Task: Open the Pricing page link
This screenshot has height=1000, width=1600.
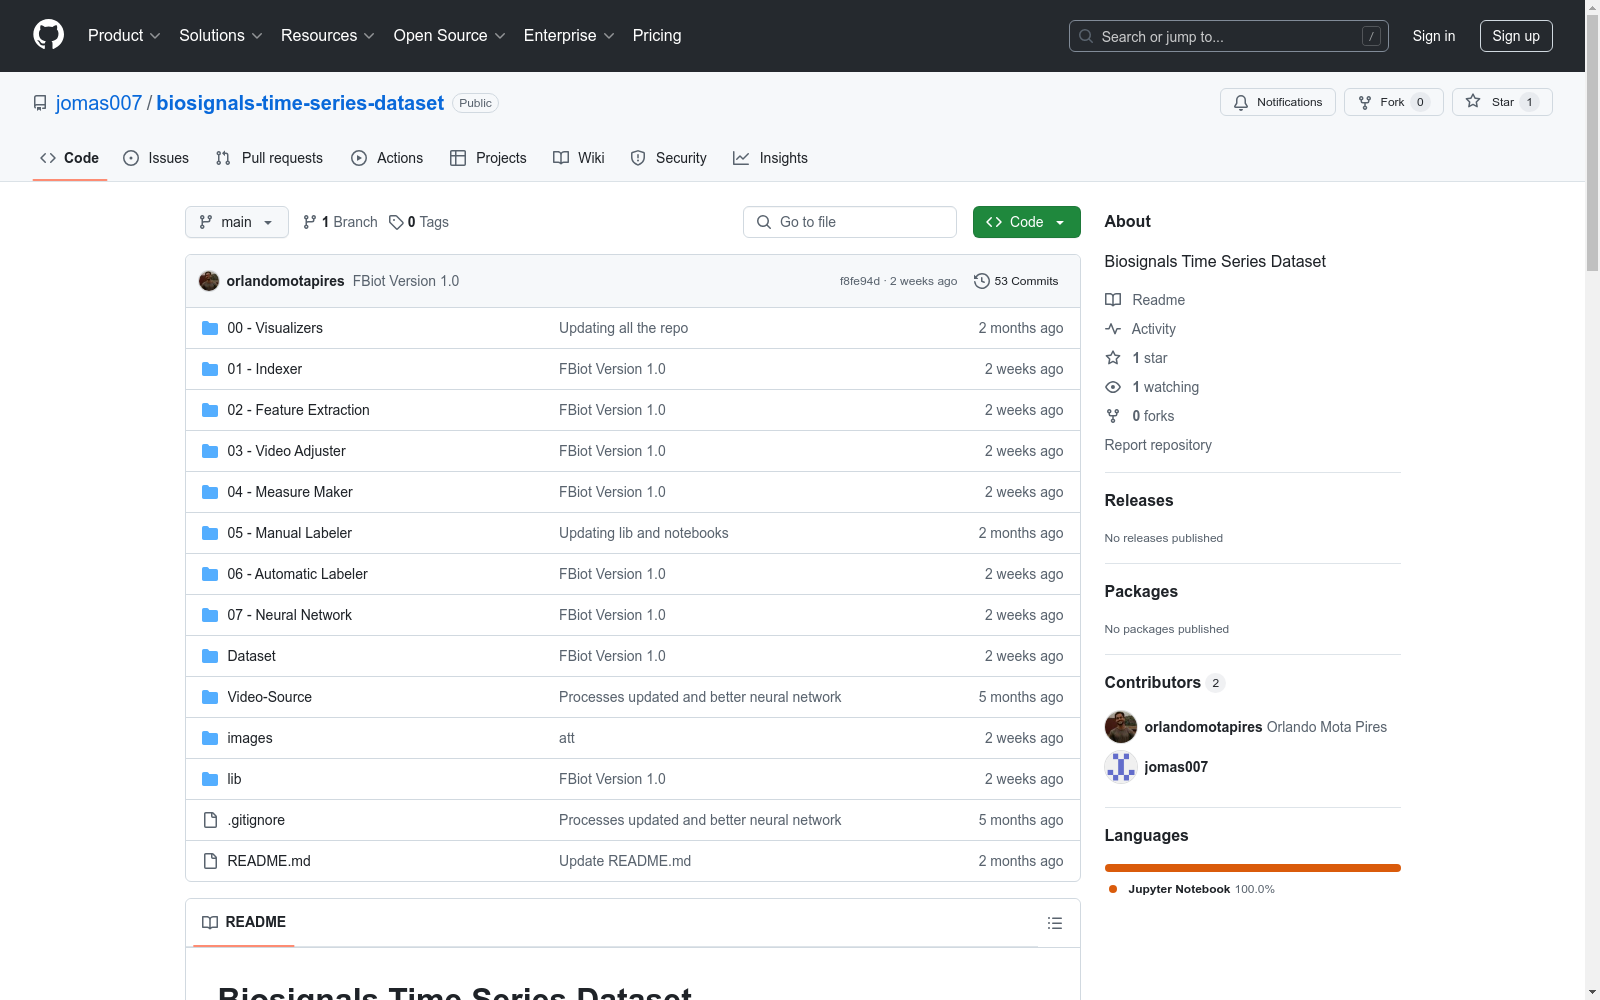Action: (657, 35)
